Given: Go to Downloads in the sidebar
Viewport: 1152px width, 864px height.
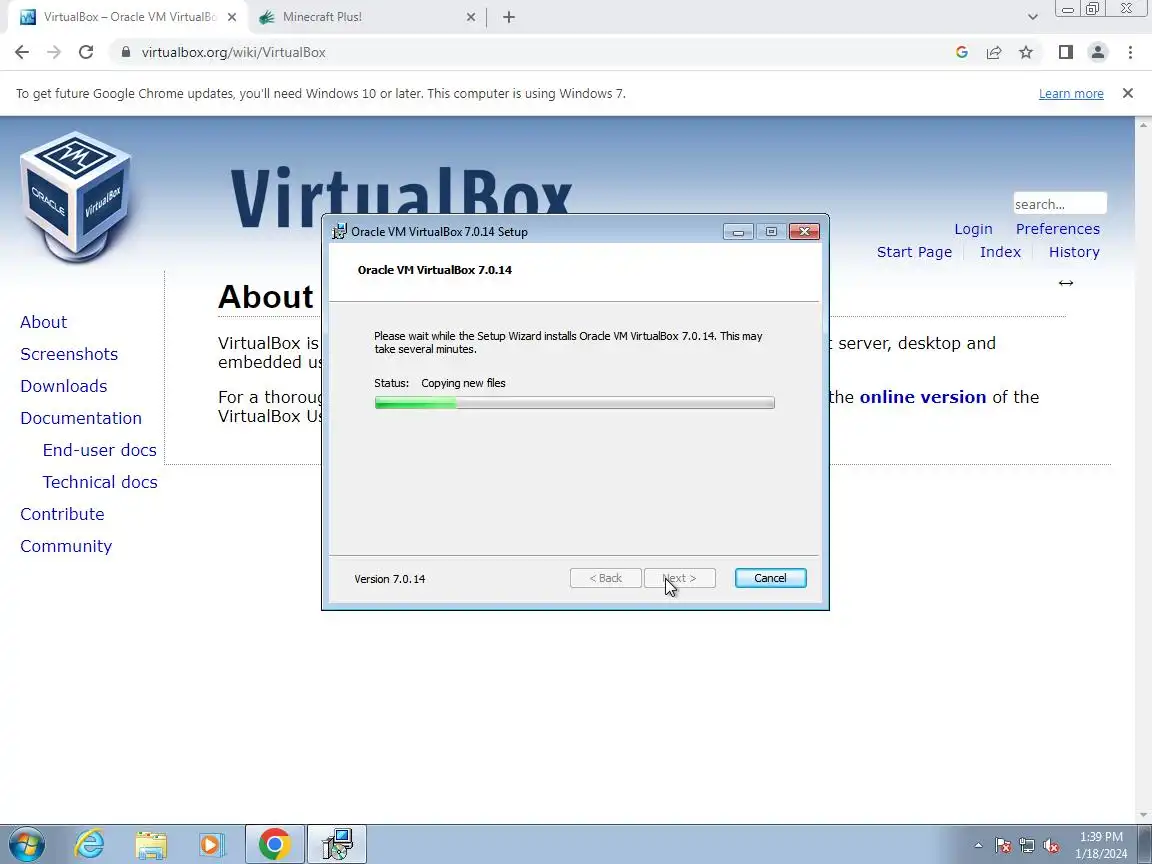Looking at the screenshot, I should coord(63,386).
